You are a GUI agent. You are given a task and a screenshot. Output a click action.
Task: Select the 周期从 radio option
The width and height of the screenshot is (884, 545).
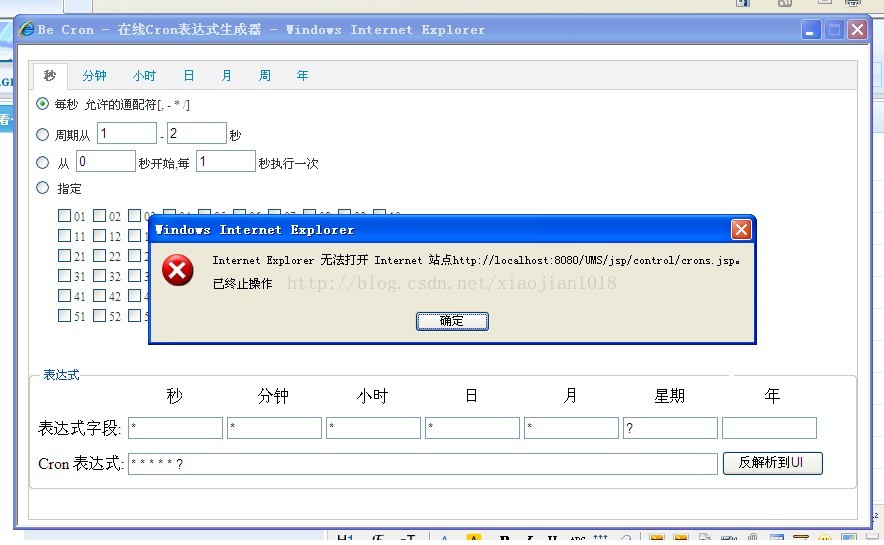click(x=42, y=135)
